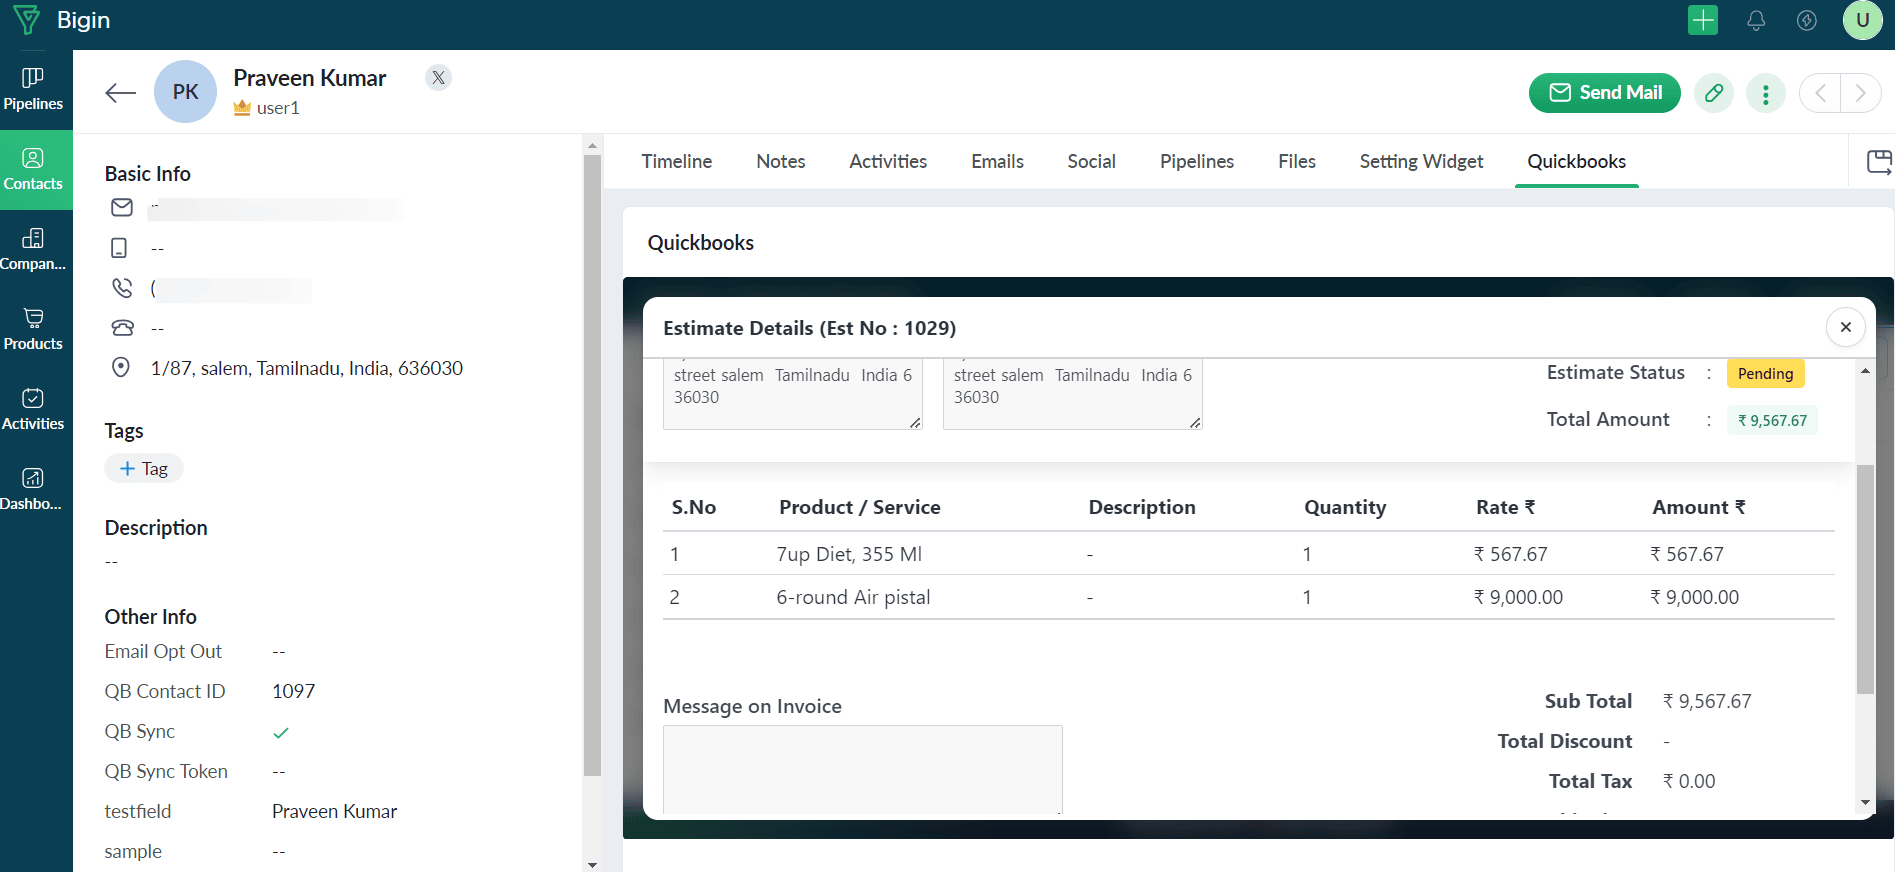Viewport: 1895px width, 872px height.
Task: Add a new Tag to contact
Action: pyautogui.click(x=144, y=468)
